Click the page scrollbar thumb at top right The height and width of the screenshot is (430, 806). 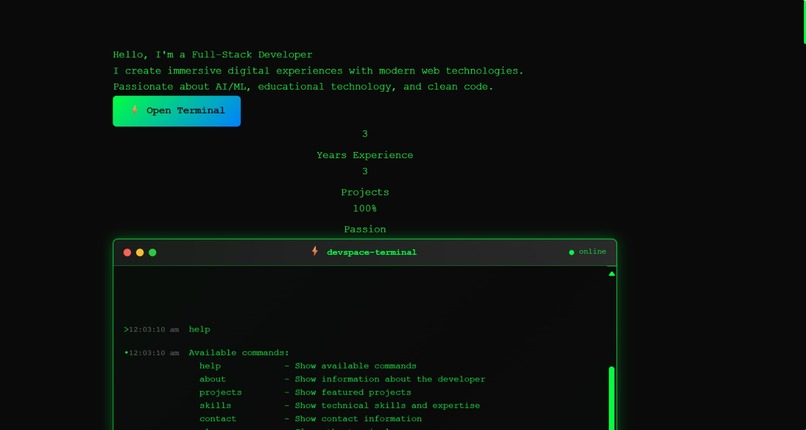tap(804, 22)
